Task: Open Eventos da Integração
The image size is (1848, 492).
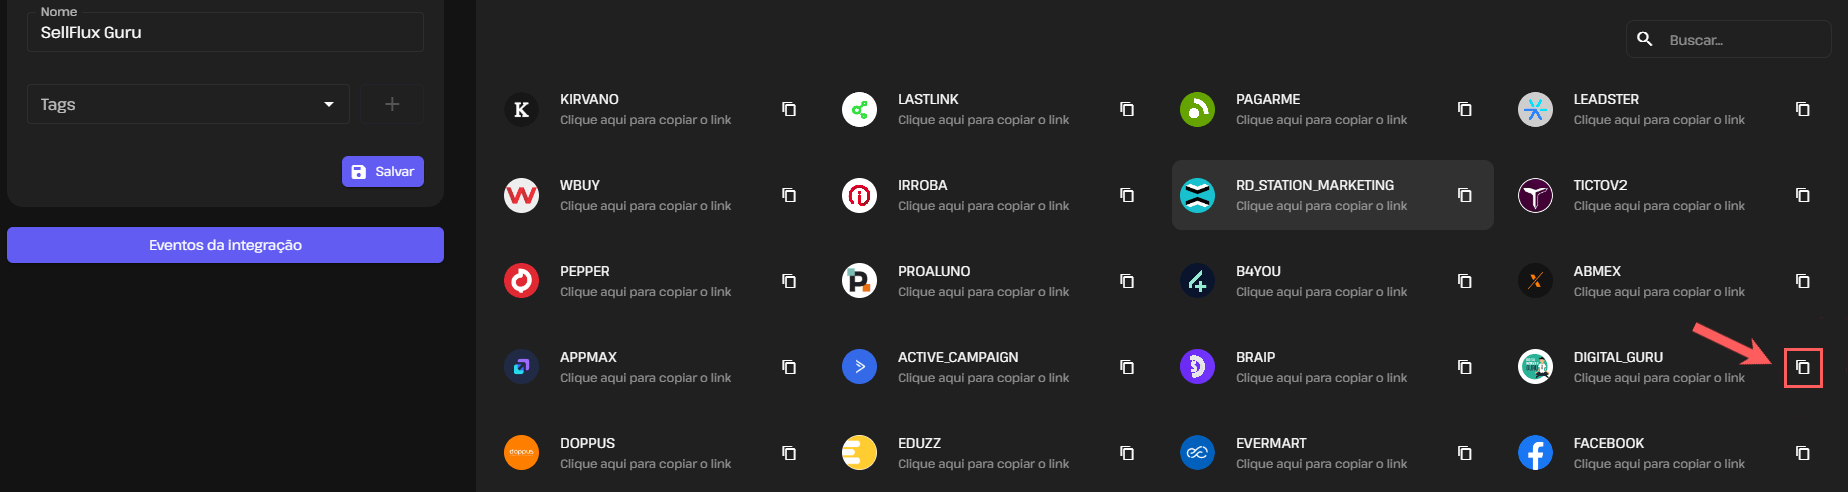Action: (225, 245)
